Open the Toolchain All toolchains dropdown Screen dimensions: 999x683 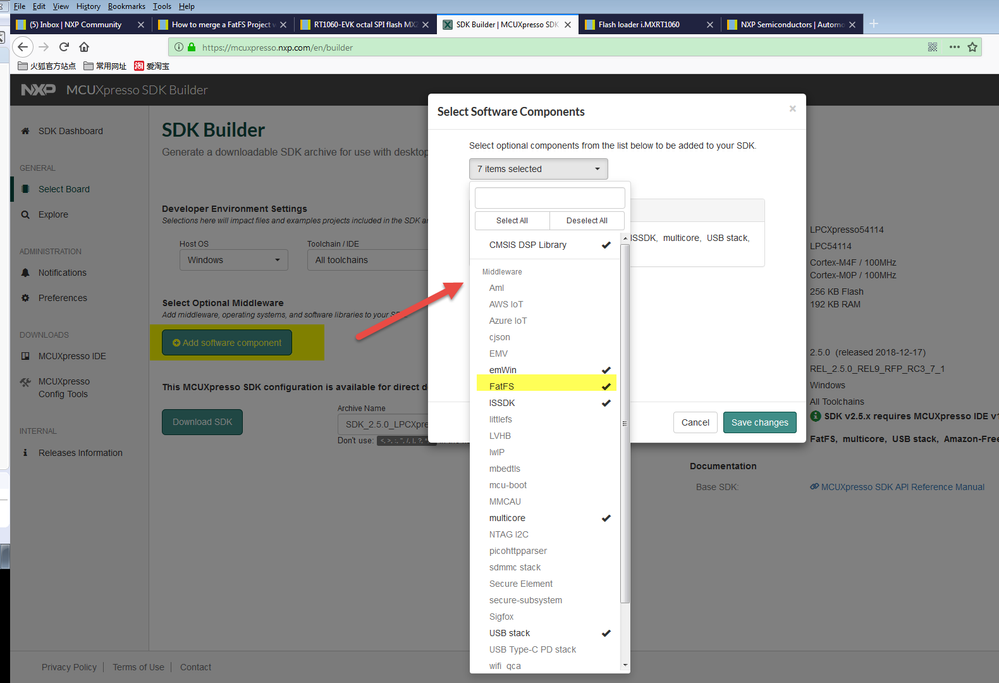370,260
